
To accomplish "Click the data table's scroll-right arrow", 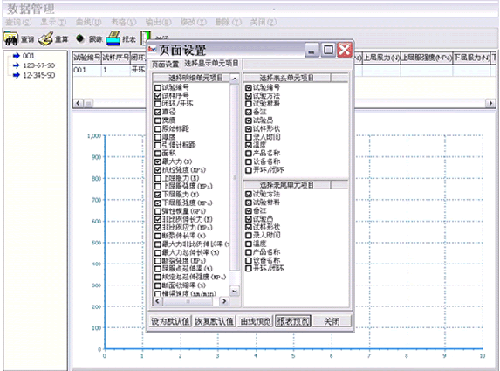I will coord(490,103).
